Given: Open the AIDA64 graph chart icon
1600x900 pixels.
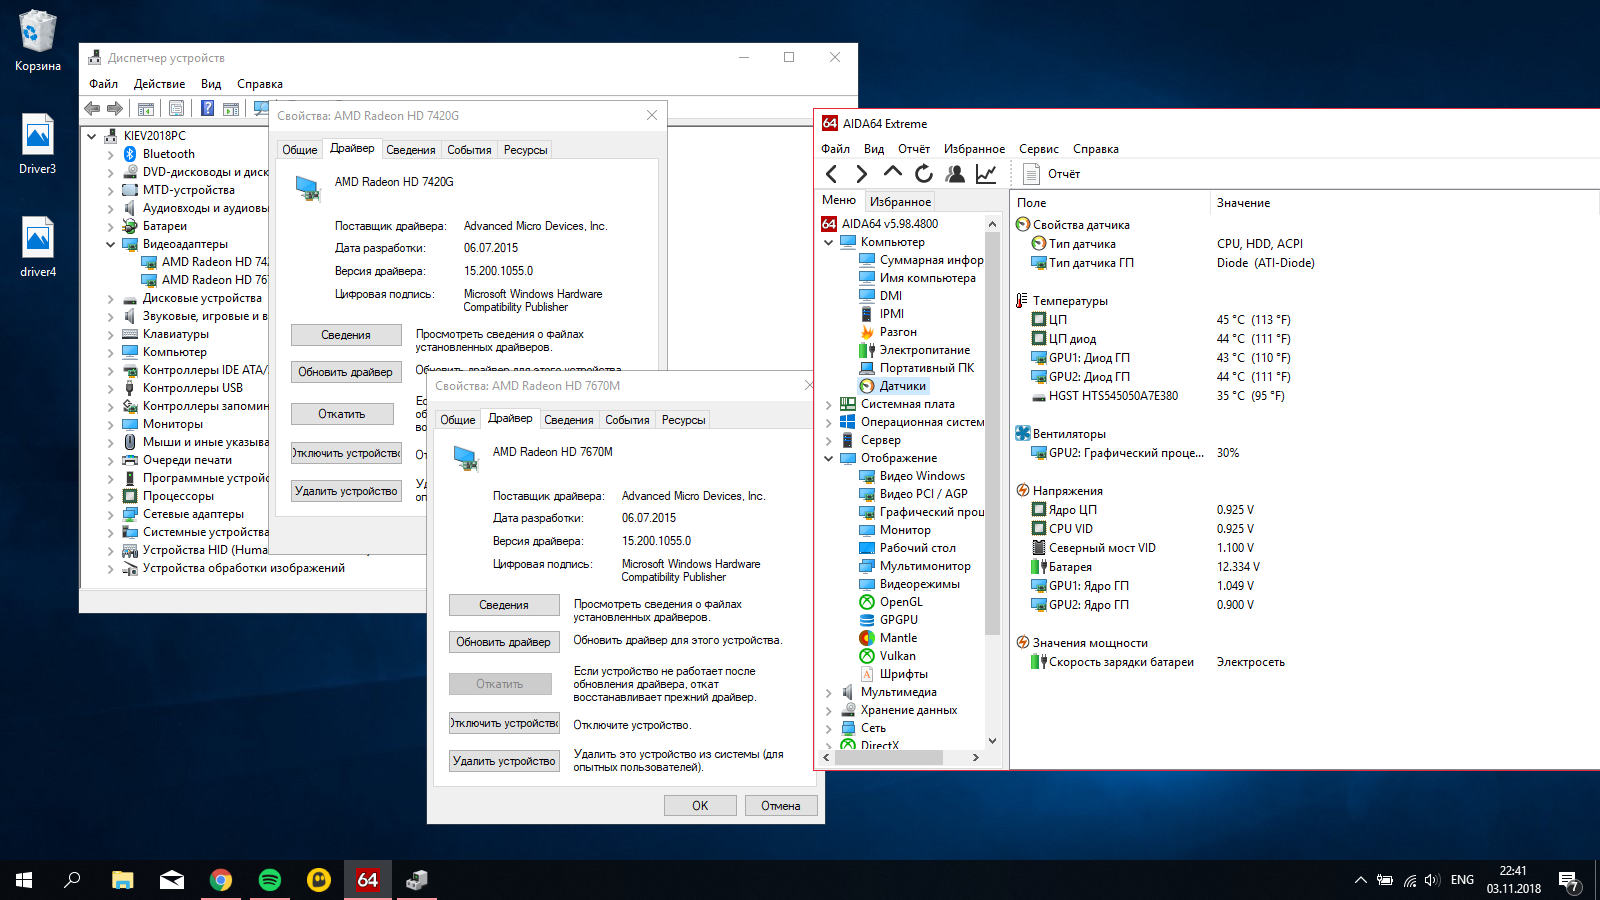Looking at the screenshot, I should coord(986,174).
